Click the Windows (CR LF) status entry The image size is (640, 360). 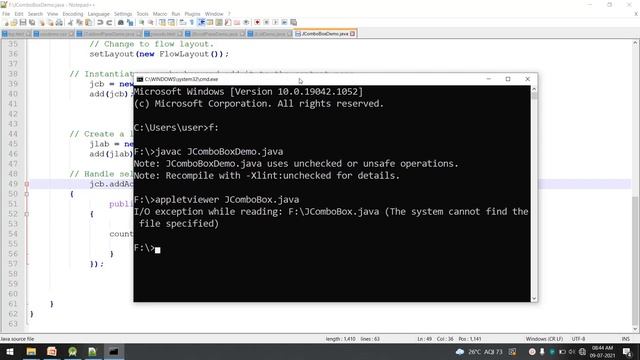click(544, 339)
